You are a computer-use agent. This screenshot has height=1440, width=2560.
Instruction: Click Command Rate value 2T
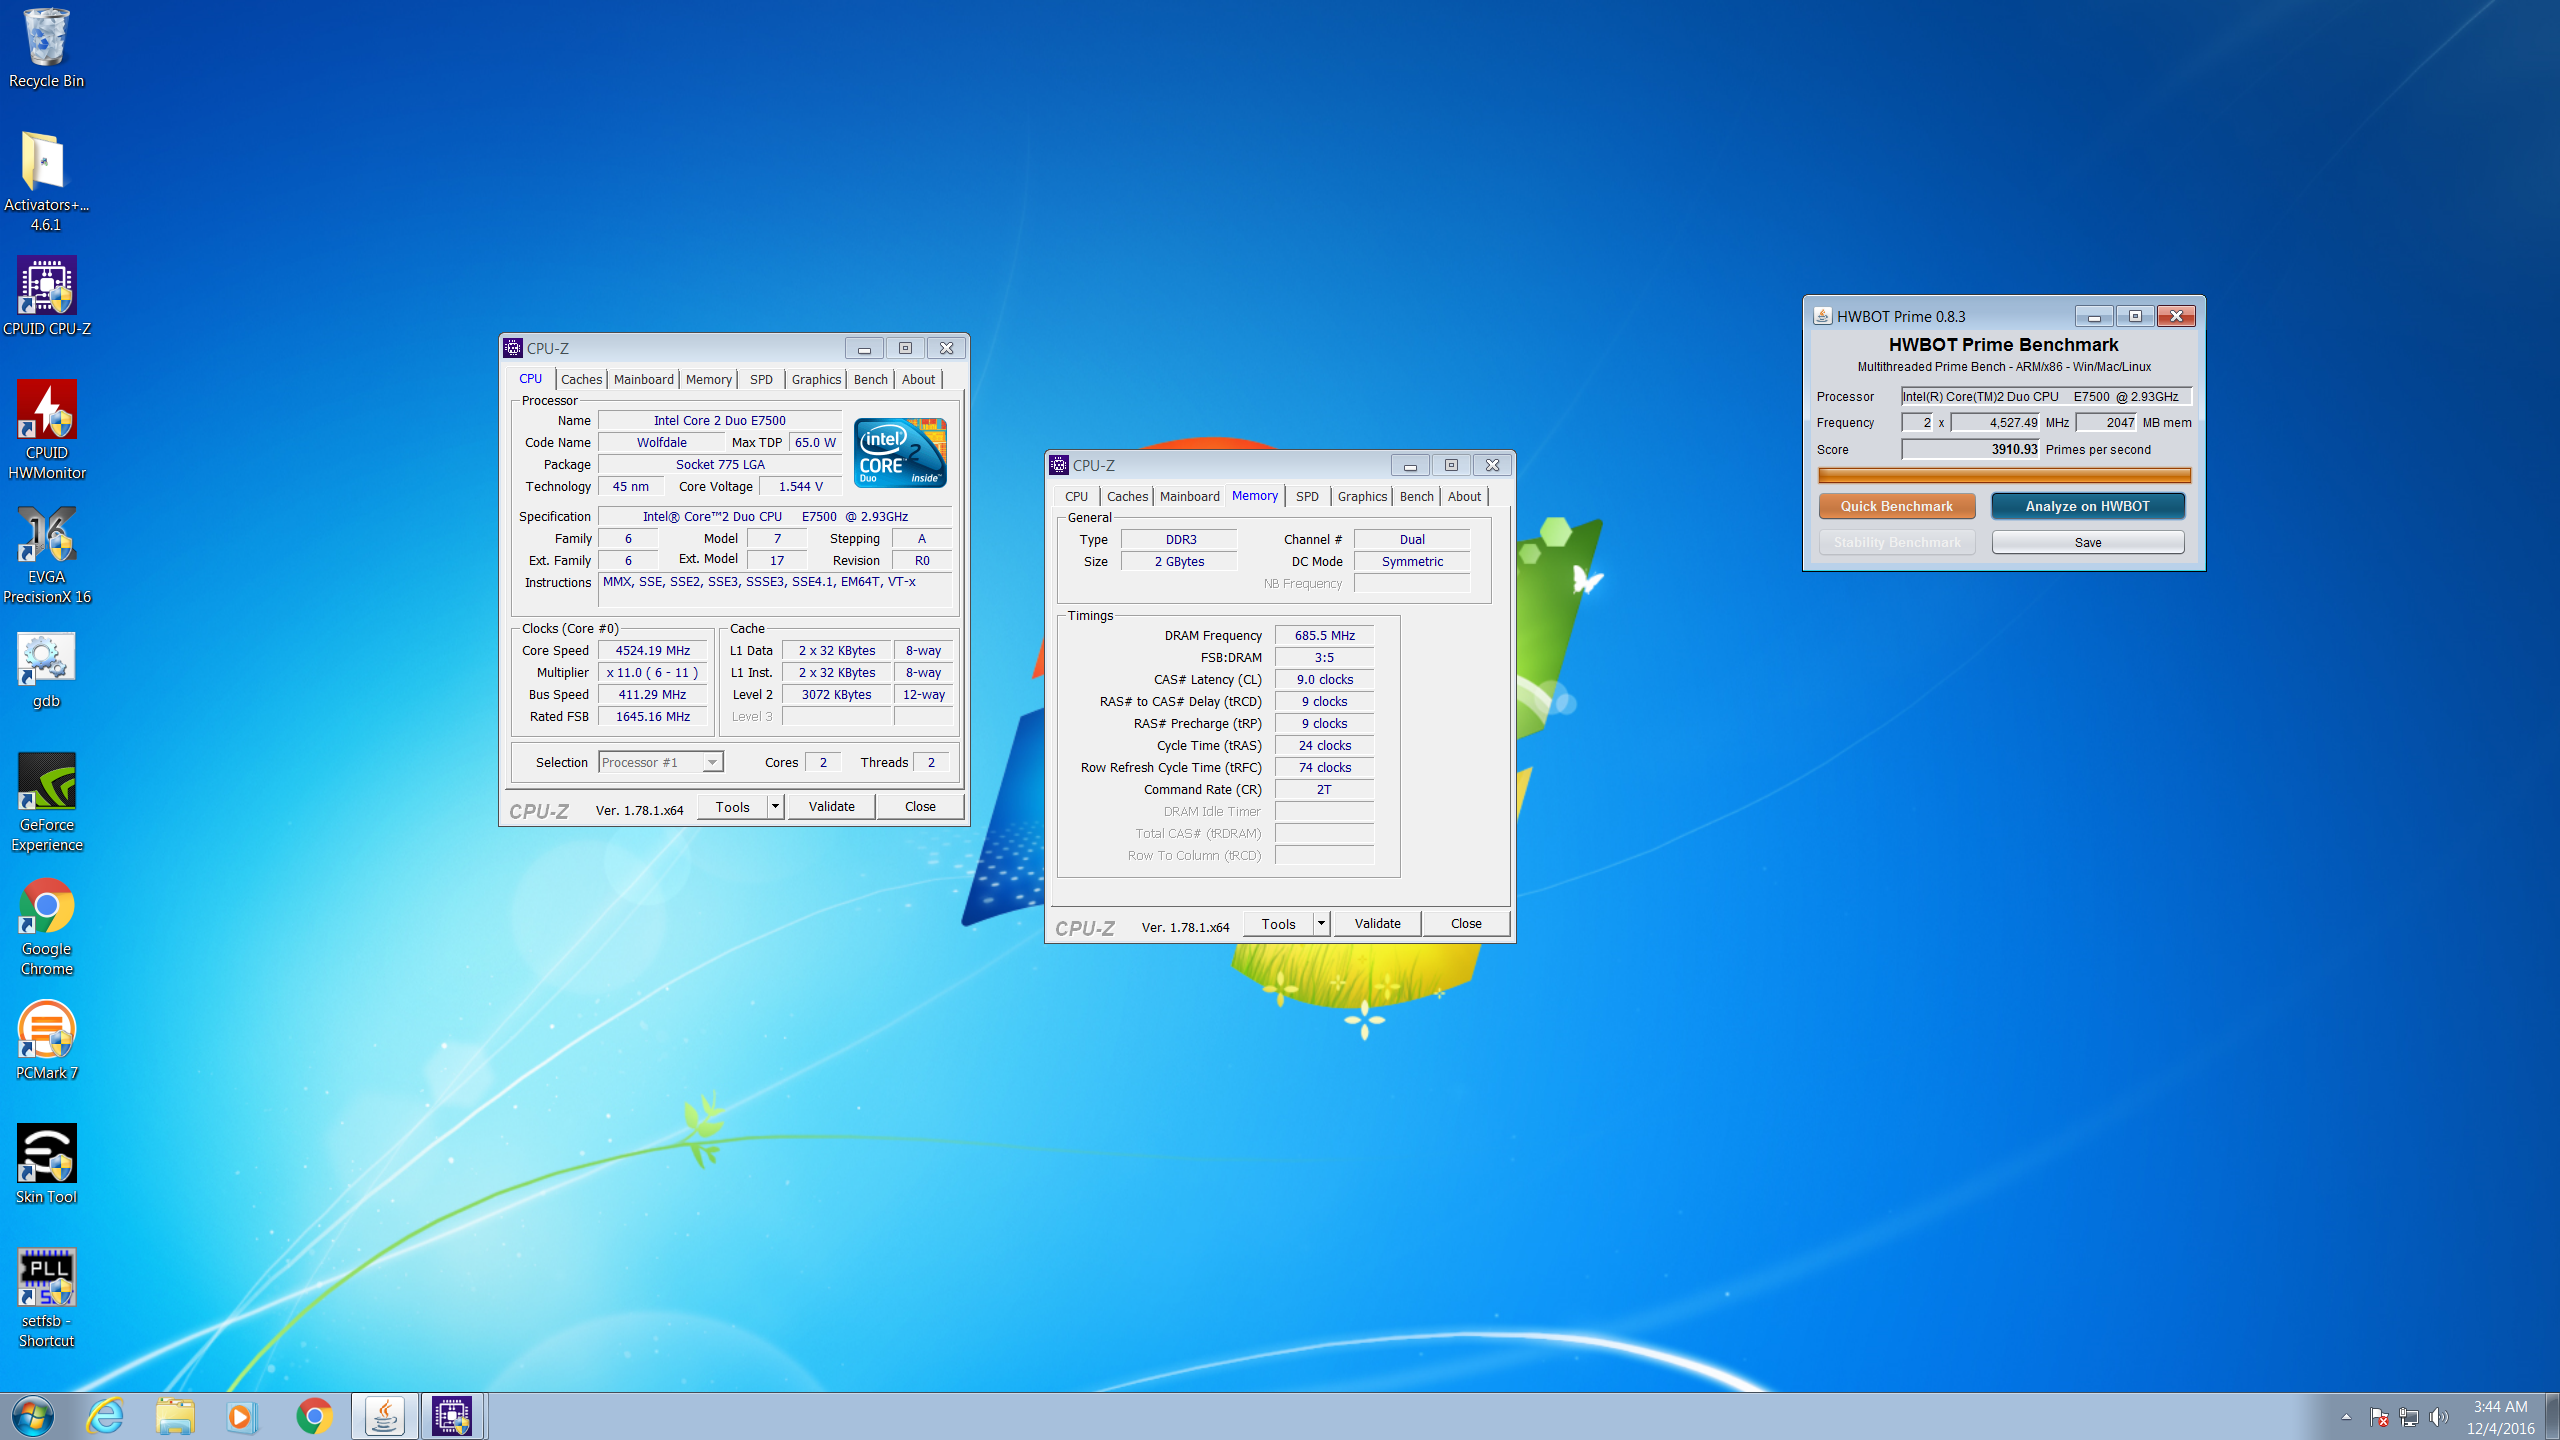tap(1324, 790)
